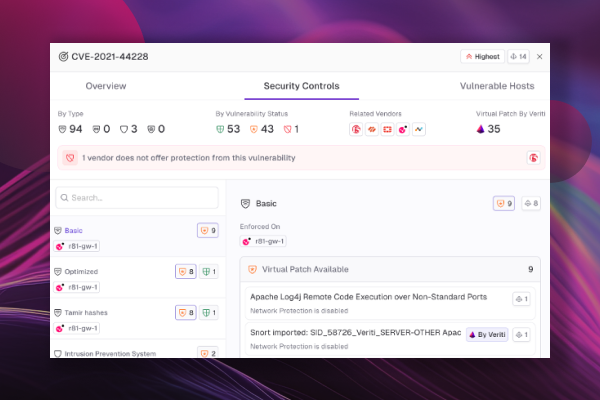The height and width of the screenshot is (400, 600).
Task: Click the 1 badge on the Apache Log4j entry
Action: click(522, 299)
